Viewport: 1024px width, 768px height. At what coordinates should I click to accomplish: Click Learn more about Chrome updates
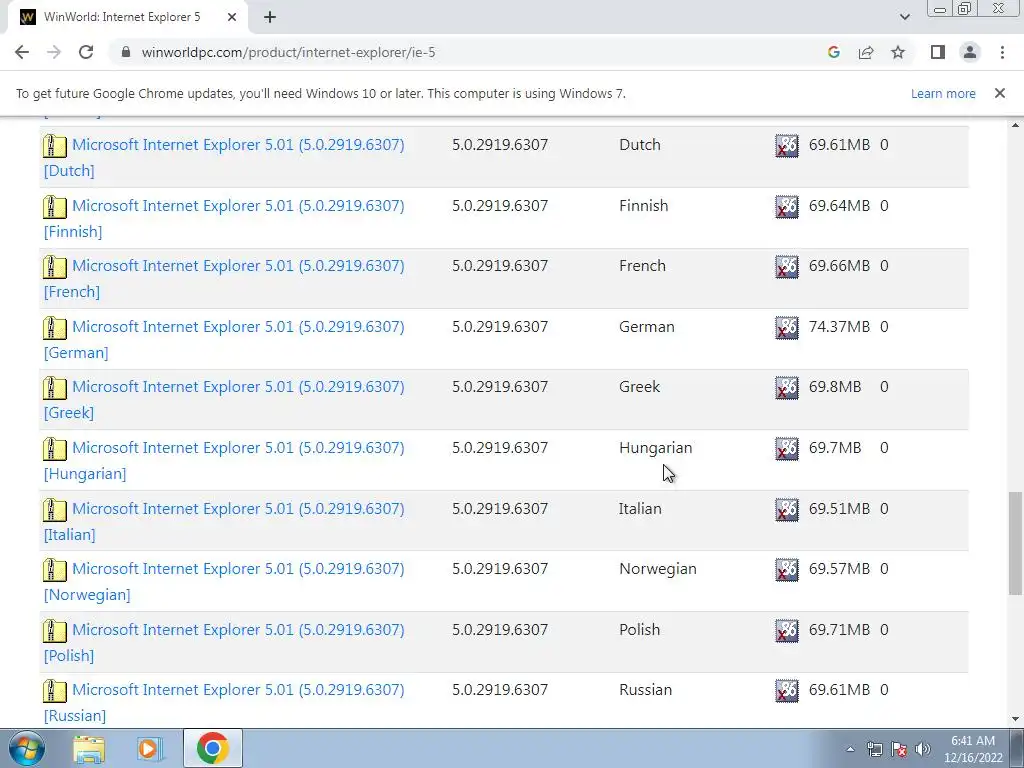943,93
